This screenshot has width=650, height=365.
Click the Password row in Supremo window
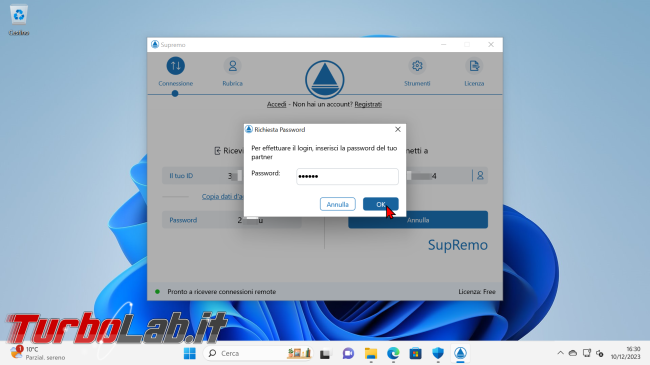(231, 220)
